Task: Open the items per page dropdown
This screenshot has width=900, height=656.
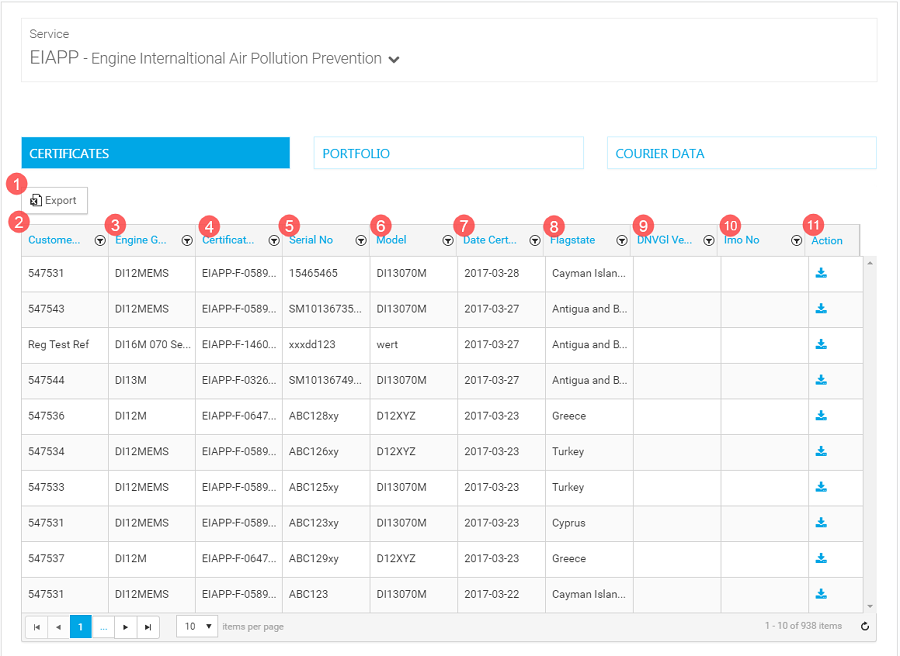Action: pyautogui.click(x=196, y=626)
